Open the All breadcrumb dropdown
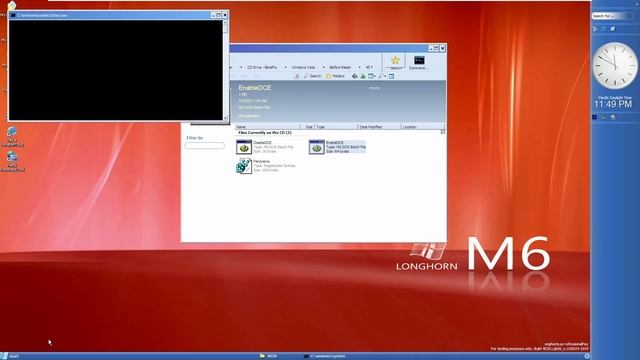This screenshot has width=640, height=360. click(372, 67)
